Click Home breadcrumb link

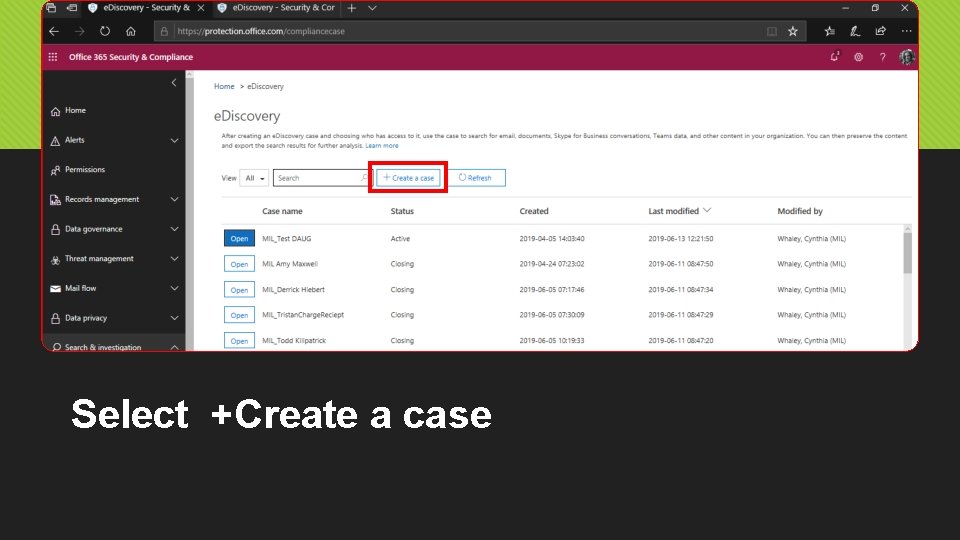(224, 86)
